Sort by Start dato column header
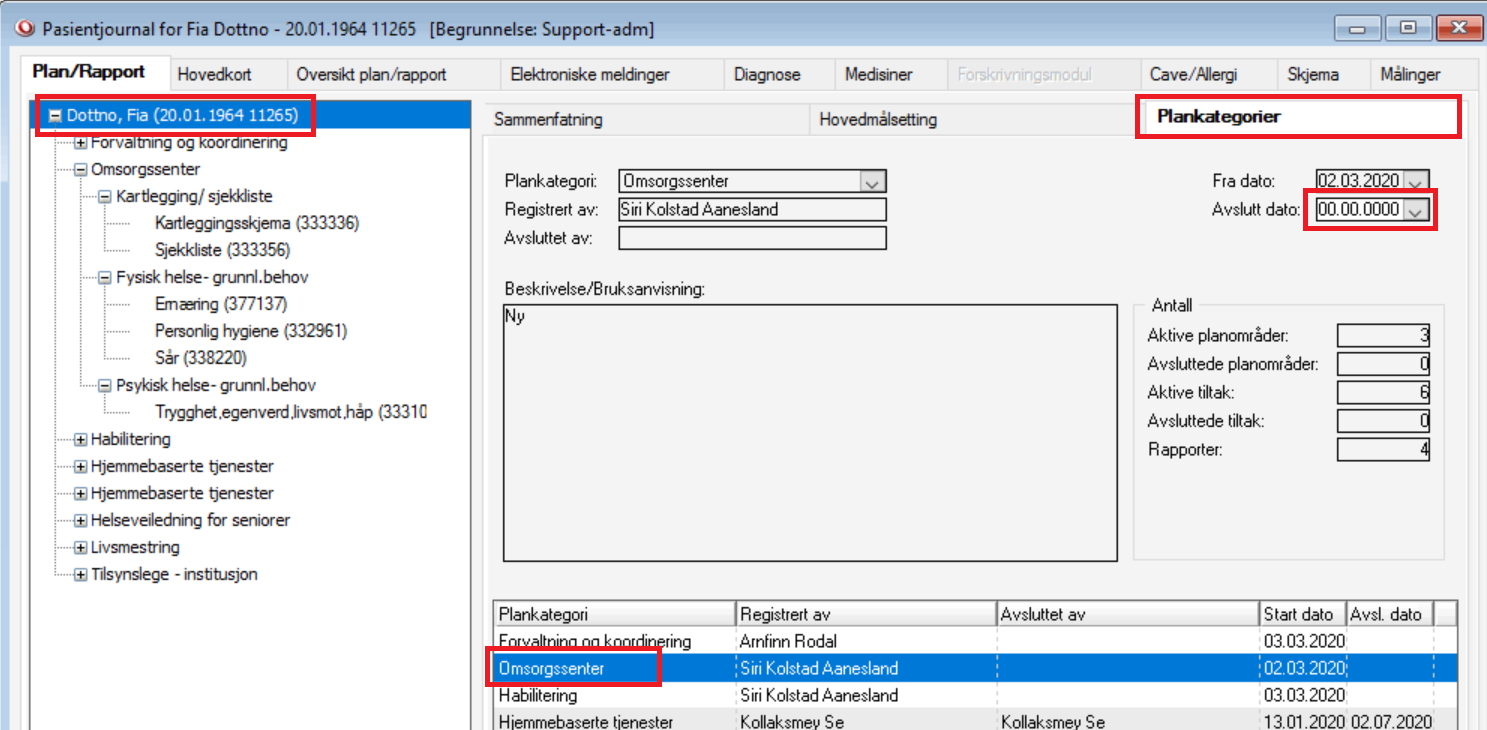 point(1301,614)
